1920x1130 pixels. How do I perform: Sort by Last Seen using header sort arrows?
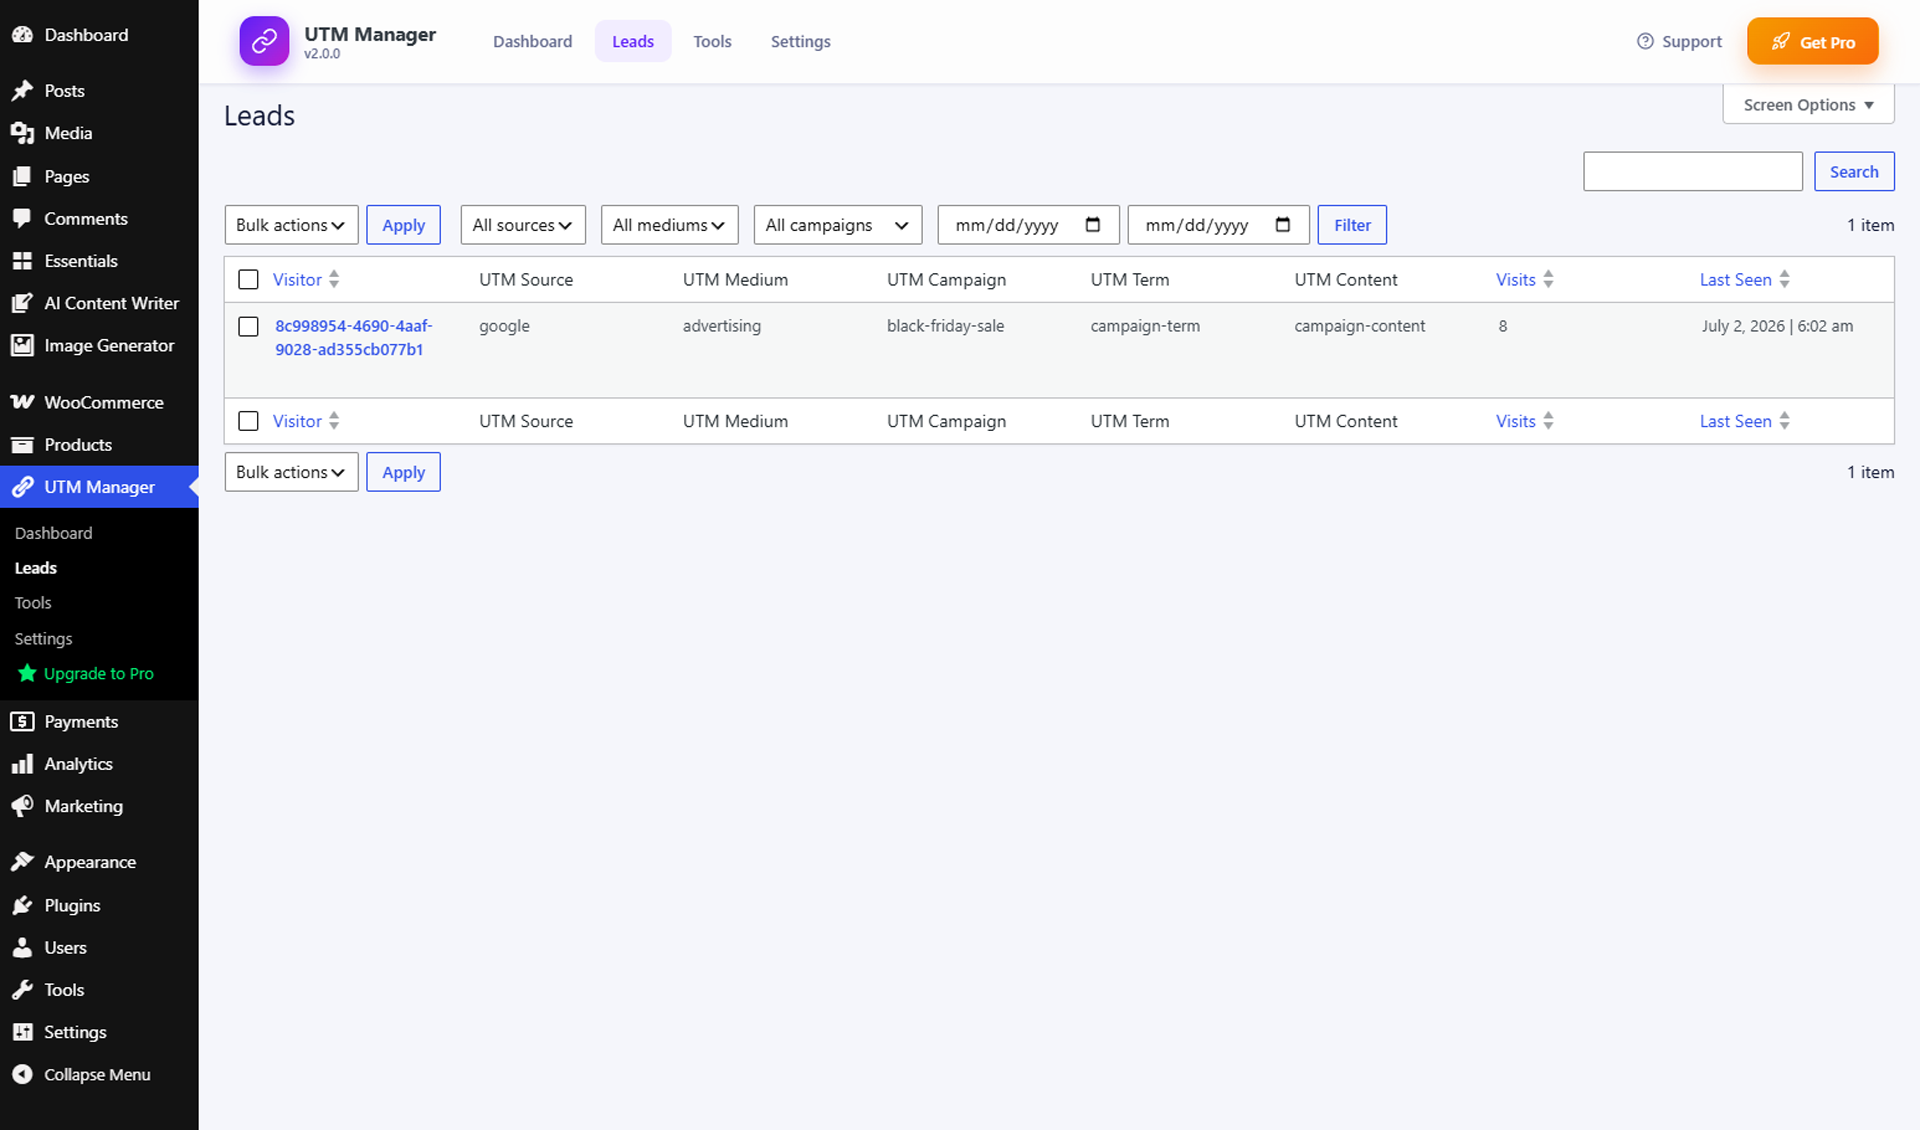coord(1784,280)
